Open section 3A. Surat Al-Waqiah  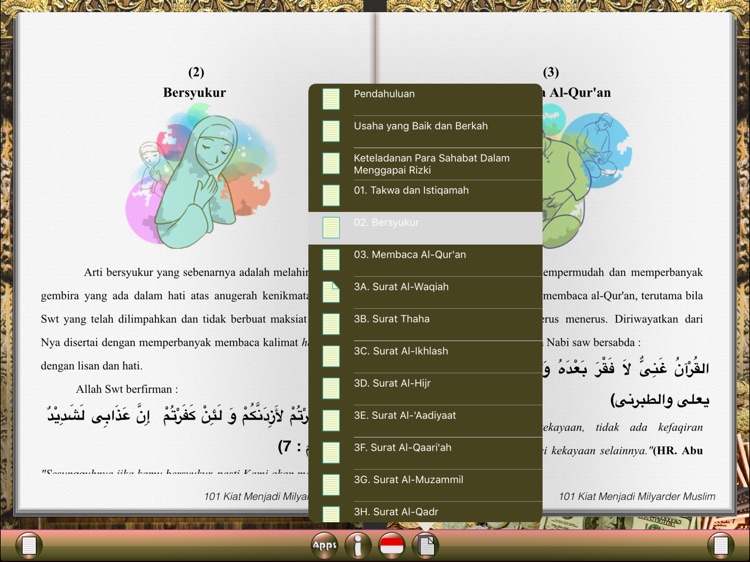point(425,292)
